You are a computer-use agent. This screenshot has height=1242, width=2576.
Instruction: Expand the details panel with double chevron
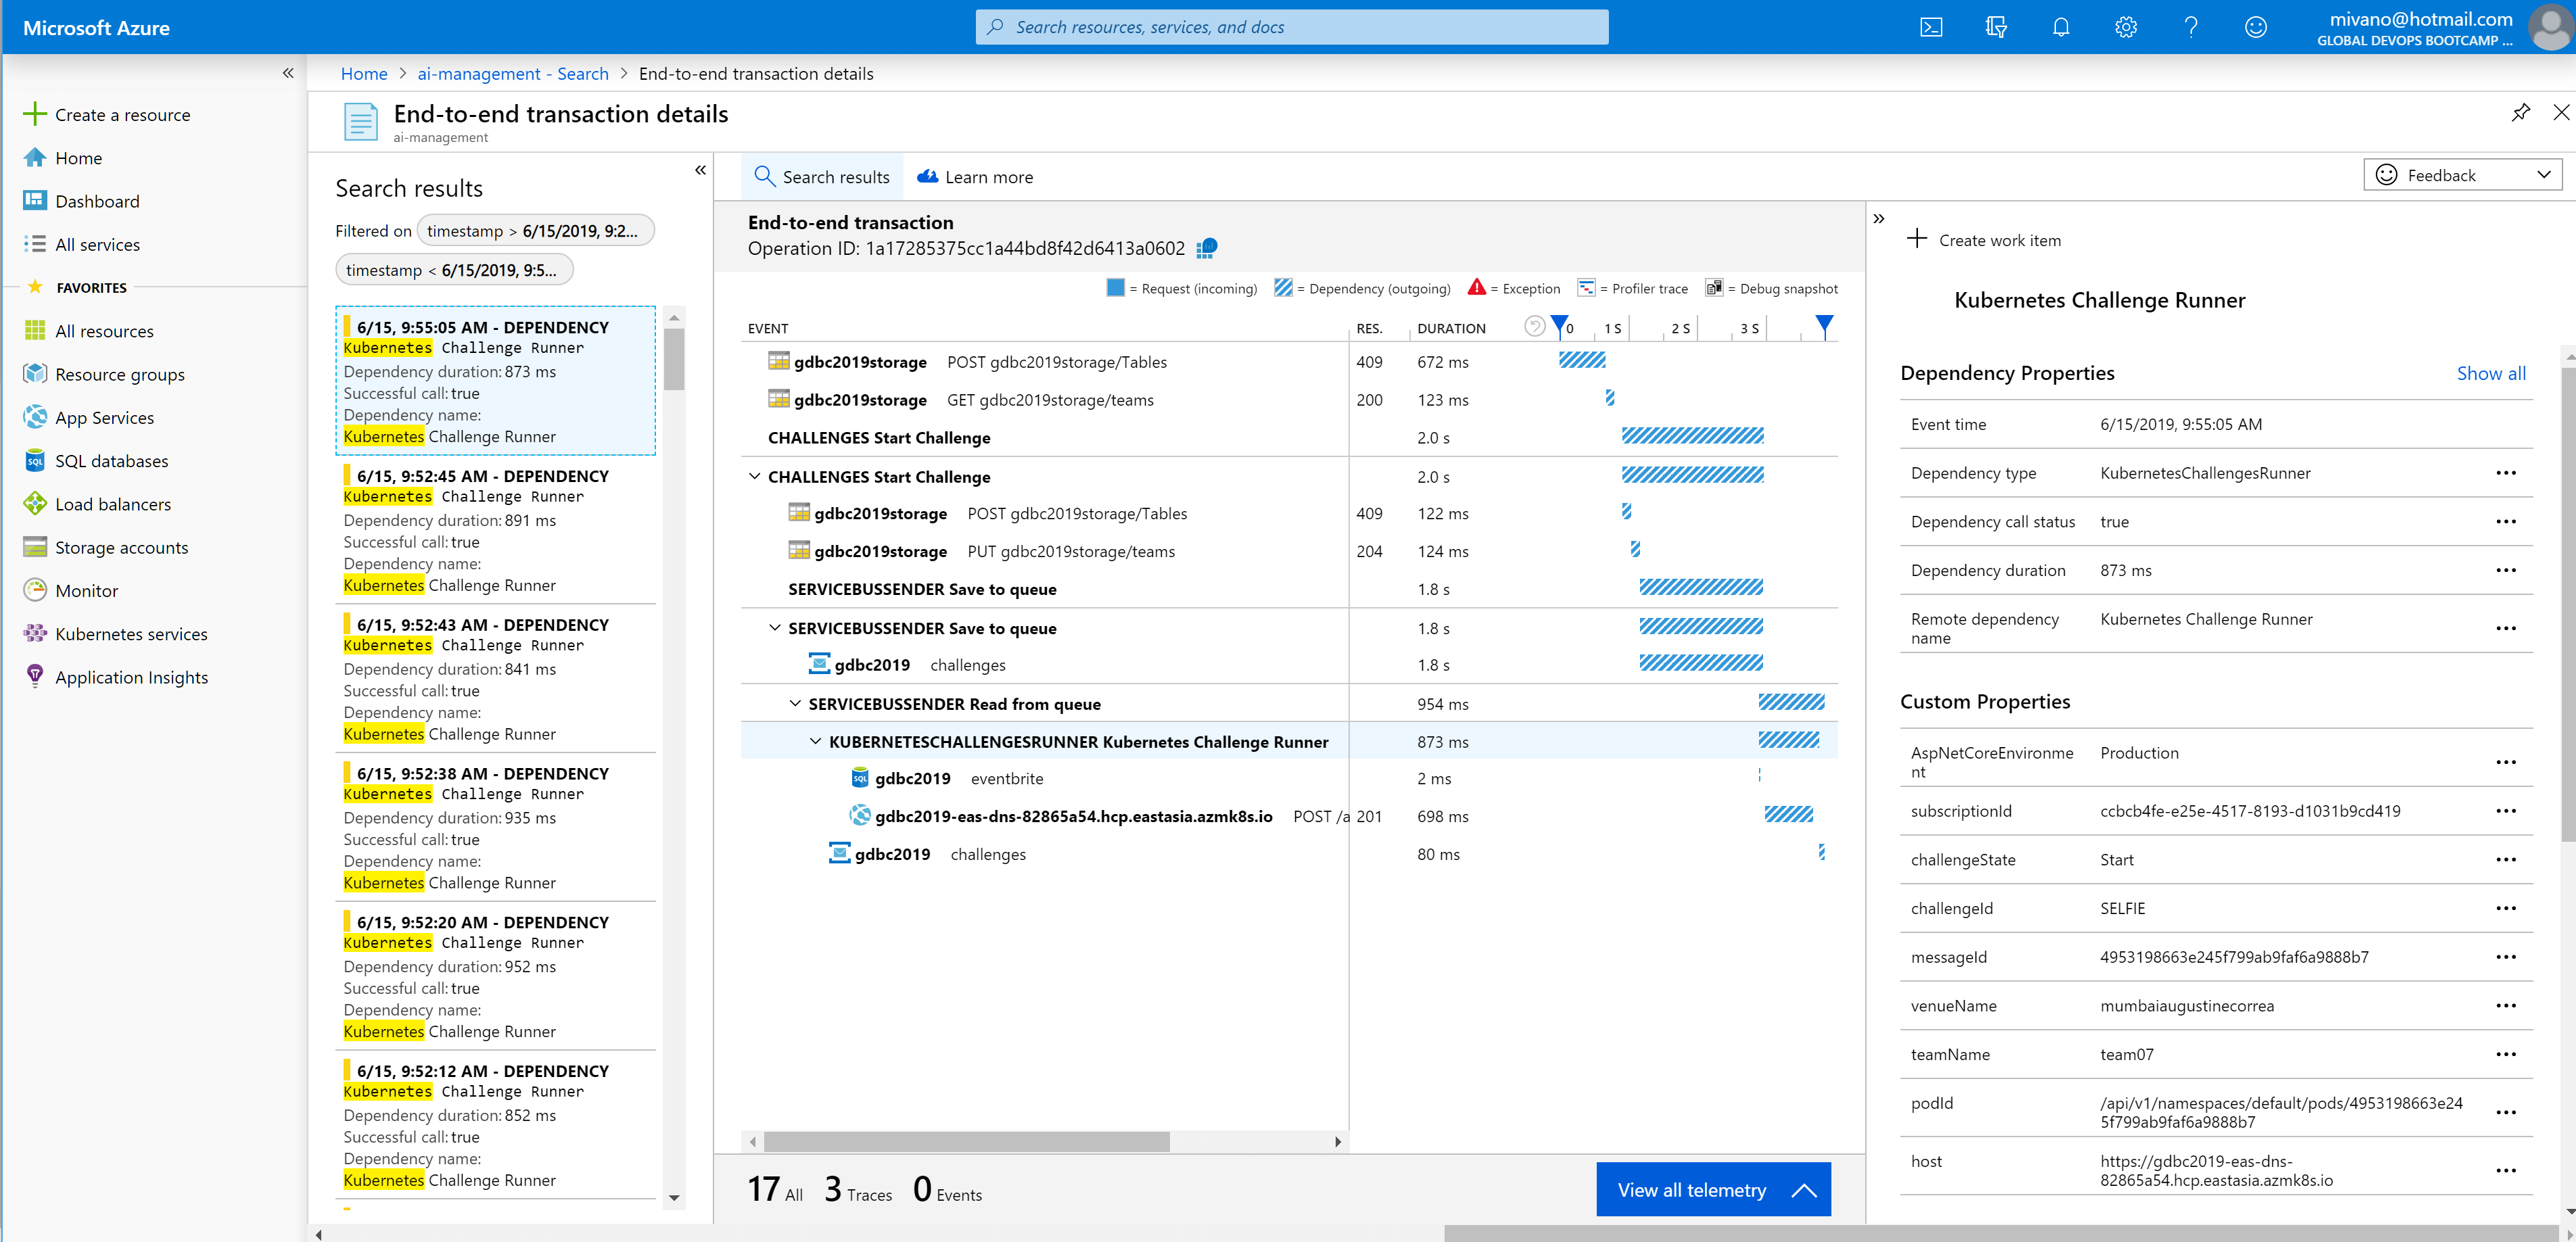1878,219
